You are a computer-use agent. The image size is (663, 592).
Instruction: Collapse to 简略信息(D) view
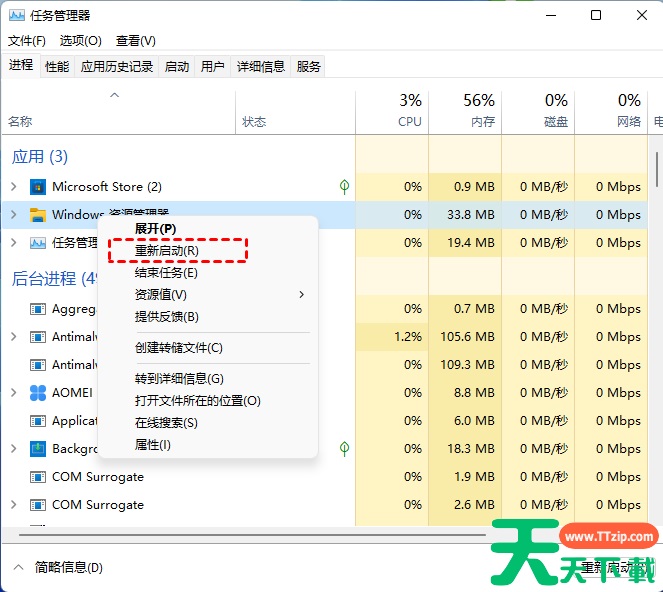58,567
